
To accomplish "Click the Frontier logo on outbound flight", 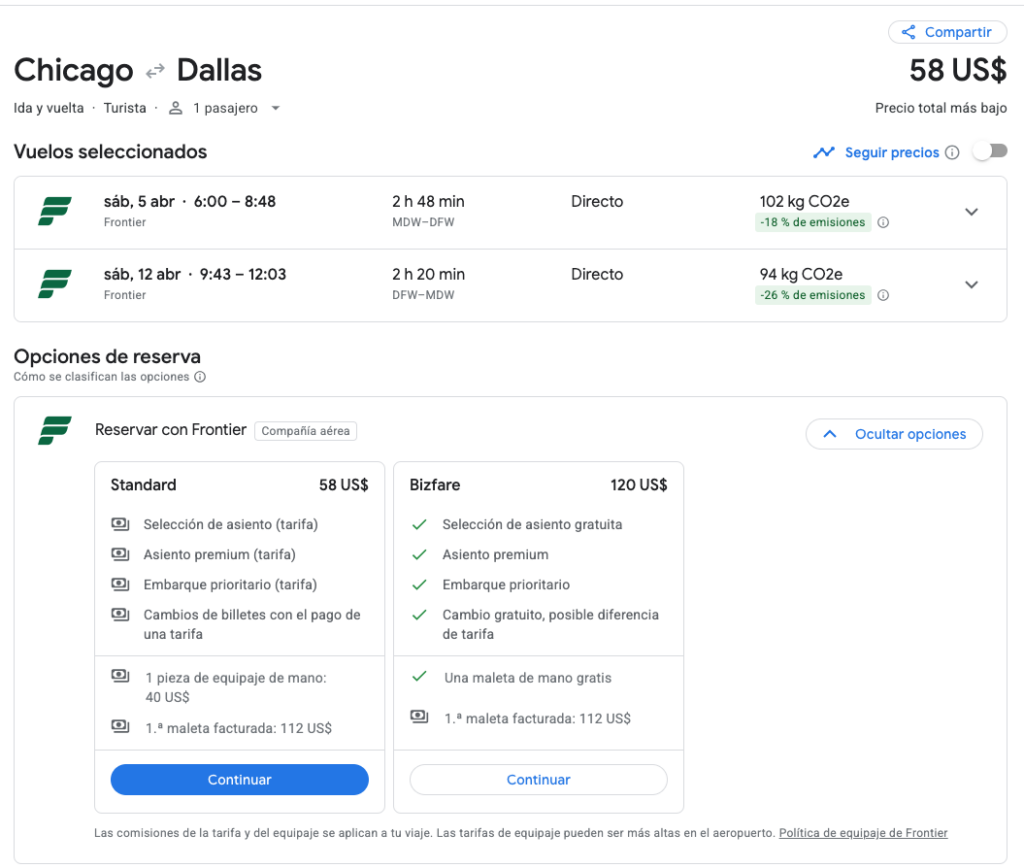I will click(x=55, y=211).
